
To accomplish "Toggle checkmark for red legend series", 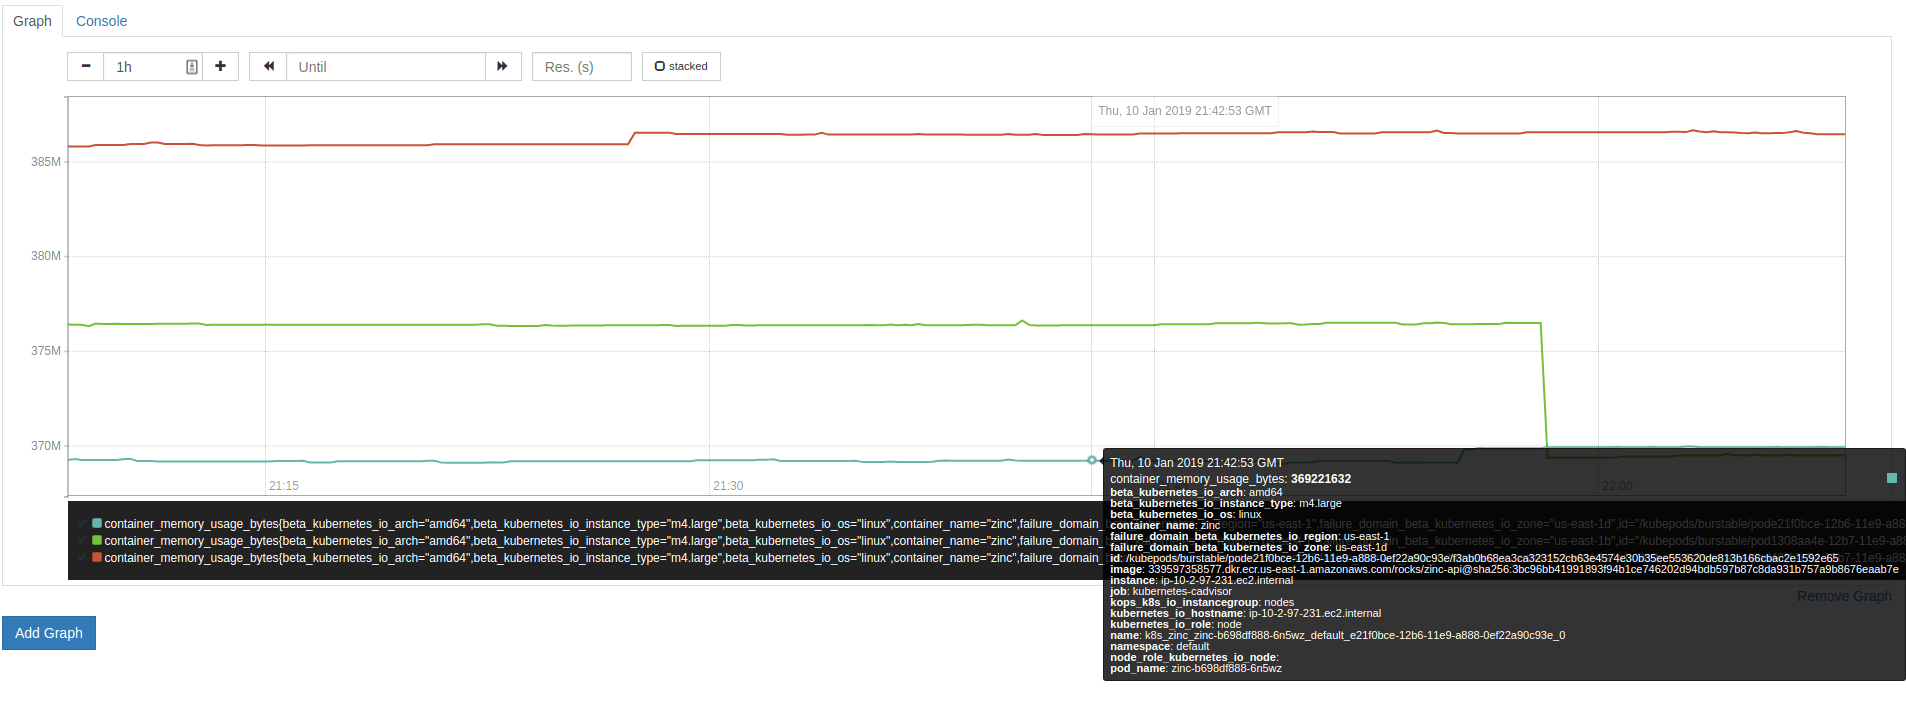I will (x=82, y=557).
